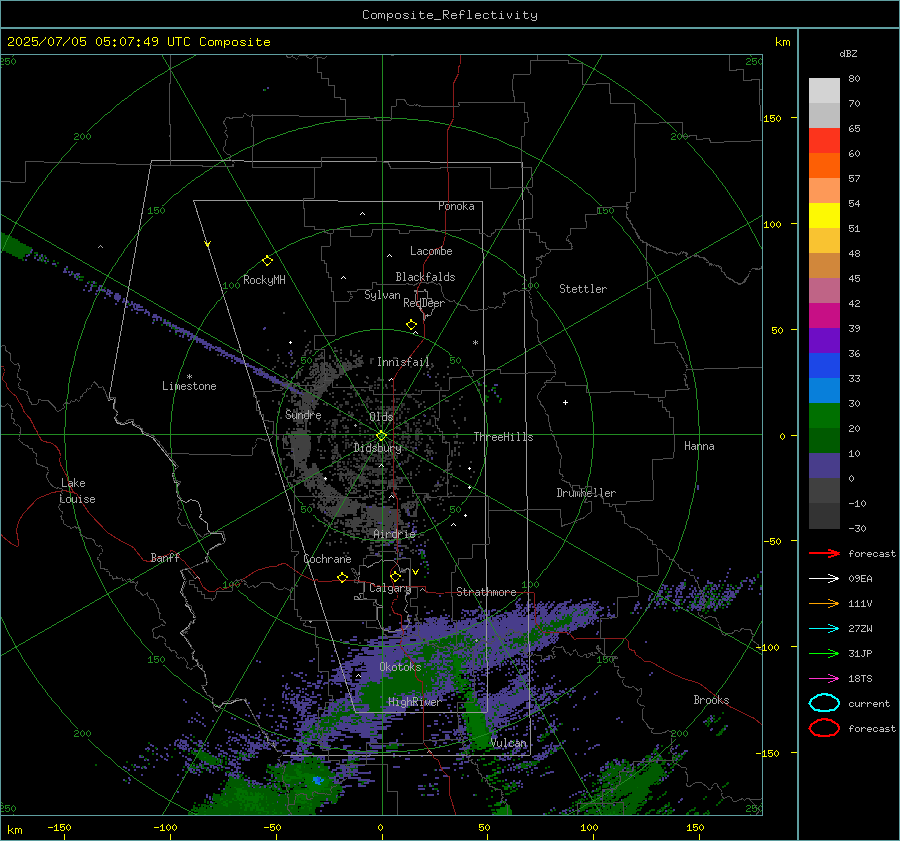The height and width of the screenshot is (841, 900).
Task: Click the red forecast arrow in the legend
Action: click(x=824, y=553)
